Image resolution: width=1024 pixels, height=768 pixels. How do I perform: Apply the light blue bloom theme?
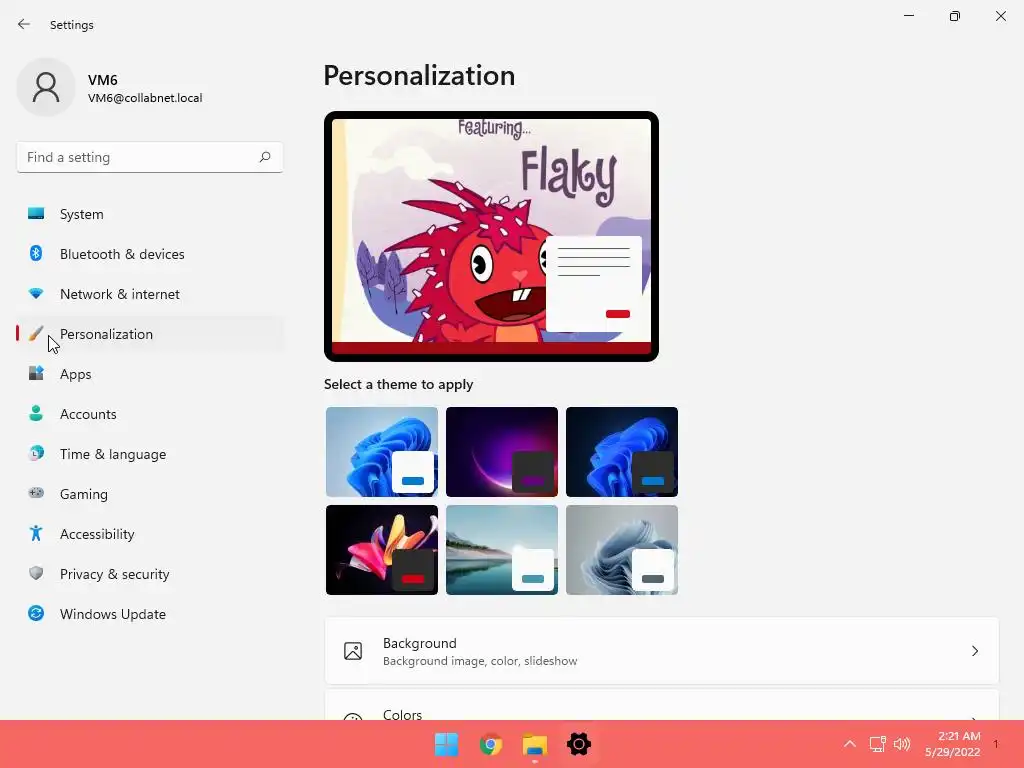click(x=382, y=452)
